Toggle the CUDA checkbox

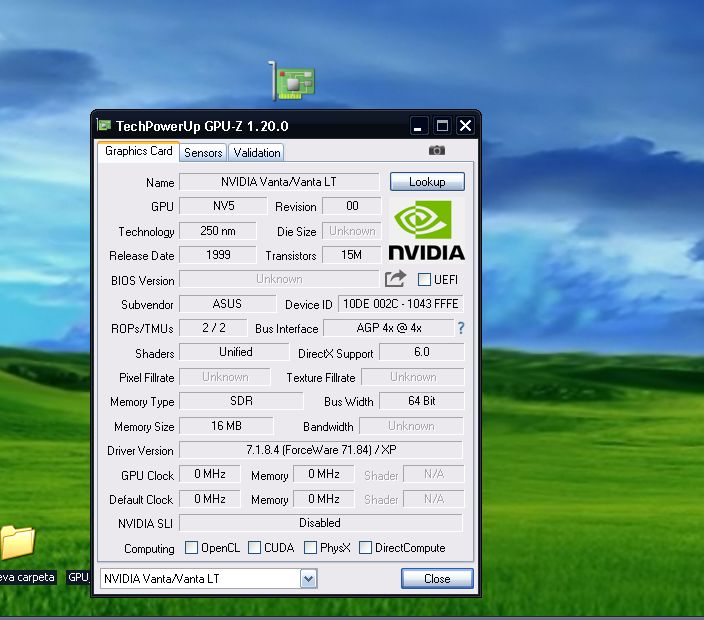254,547
